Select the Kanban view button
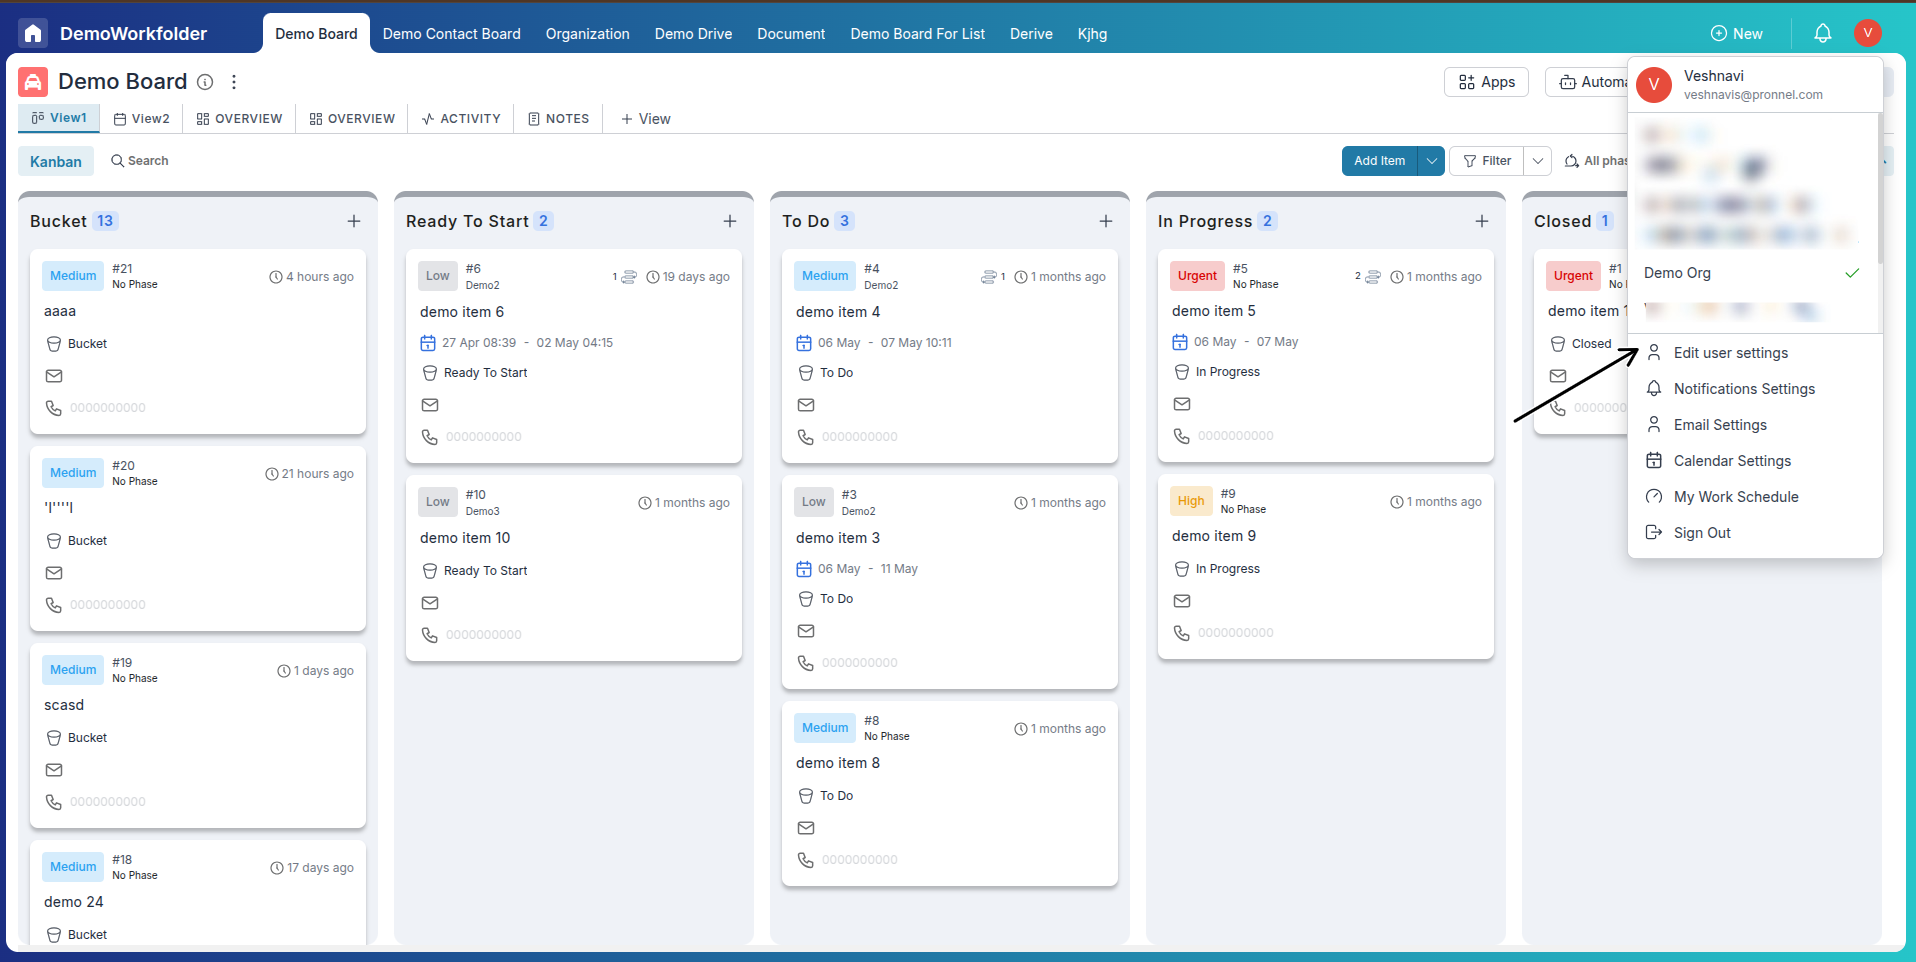 coord(56,162)
